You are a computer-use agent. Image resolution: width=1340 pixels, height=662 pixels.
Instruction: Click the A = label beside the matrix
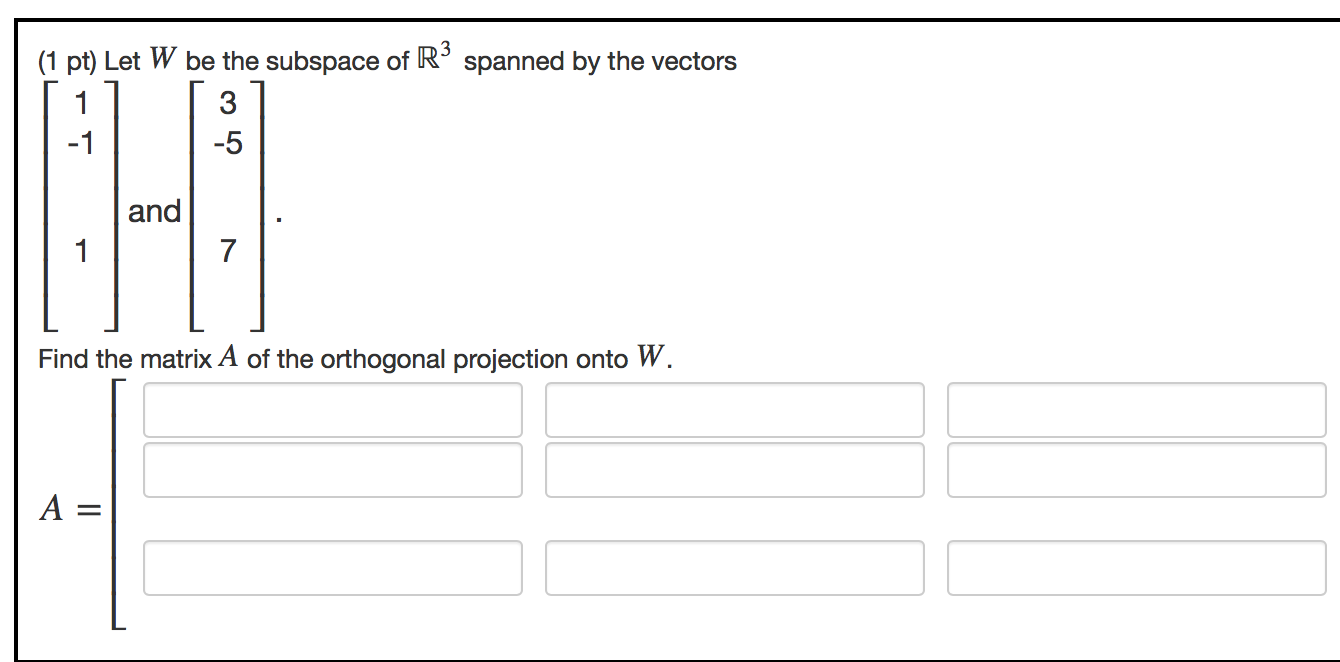[67, 508]
